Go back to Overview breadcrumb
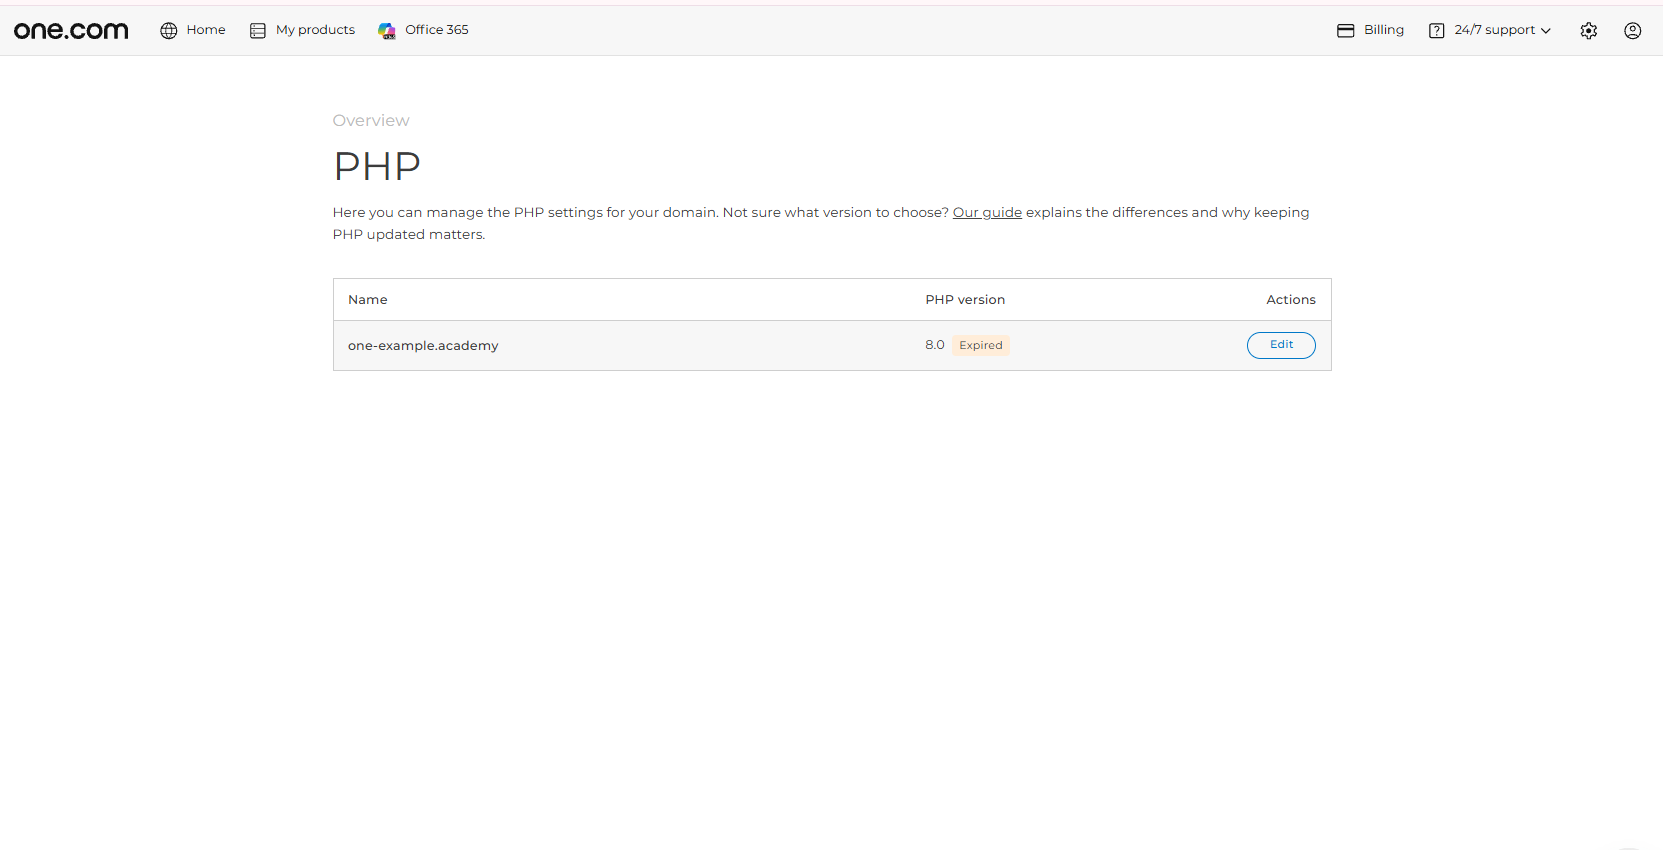This screenshot has width=1663, height=850. point(371,120)
